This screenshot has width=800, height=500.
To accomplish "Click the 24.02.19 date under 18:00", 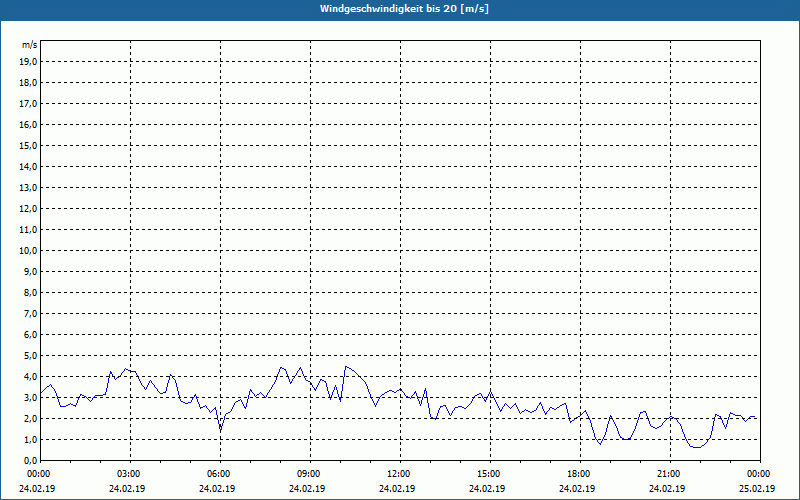I will click(x=577, y=488).
